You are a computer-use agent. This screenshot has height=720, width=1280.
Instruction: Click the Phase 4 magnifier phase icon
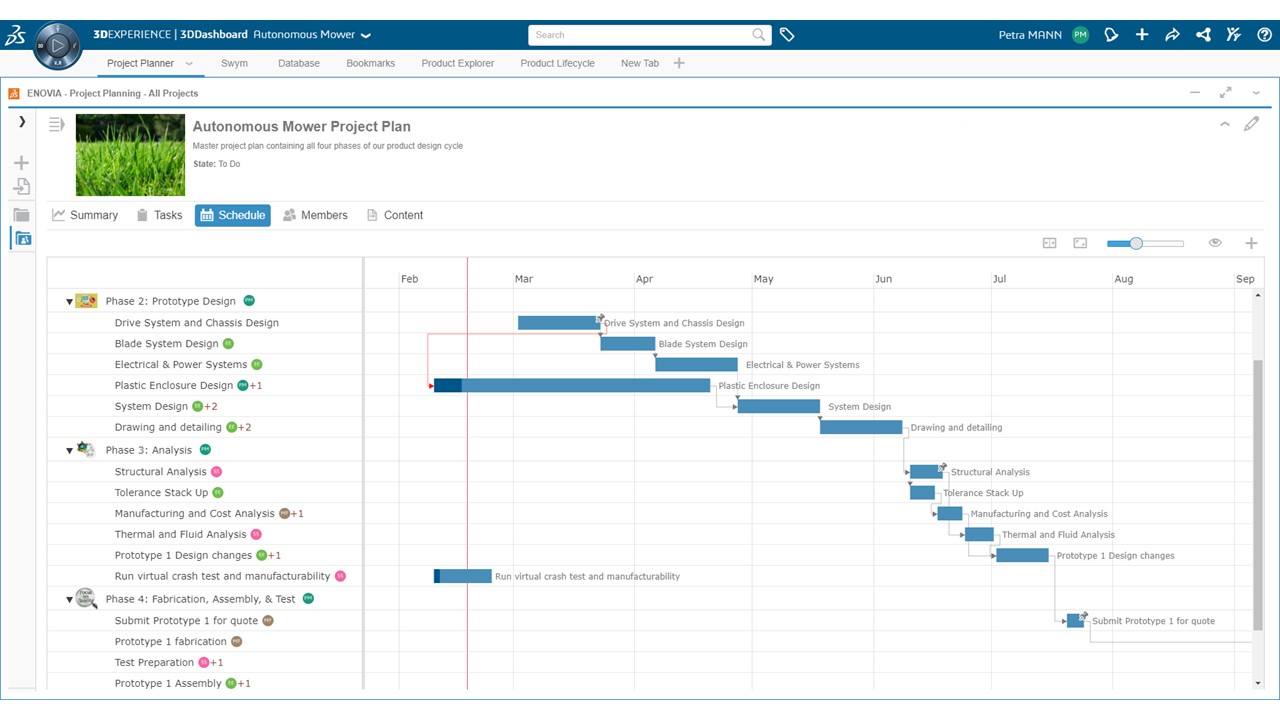pyautogui.click(x=86, y=598)
